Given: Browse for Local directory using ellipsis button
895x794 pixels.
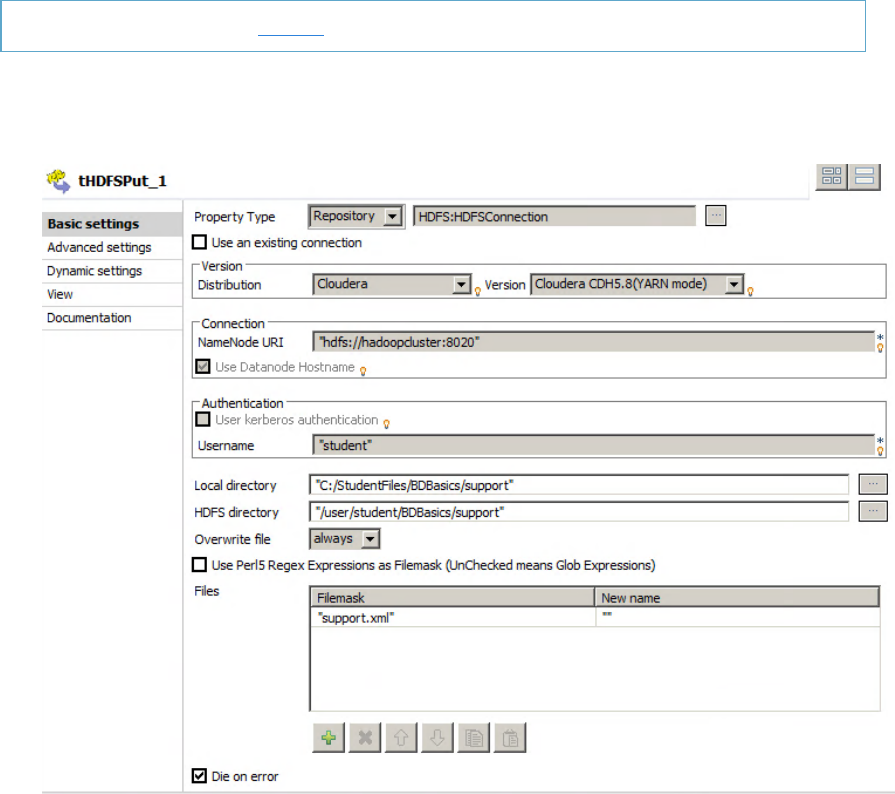Looking at the screenshot, I should (x=873, y=484).
